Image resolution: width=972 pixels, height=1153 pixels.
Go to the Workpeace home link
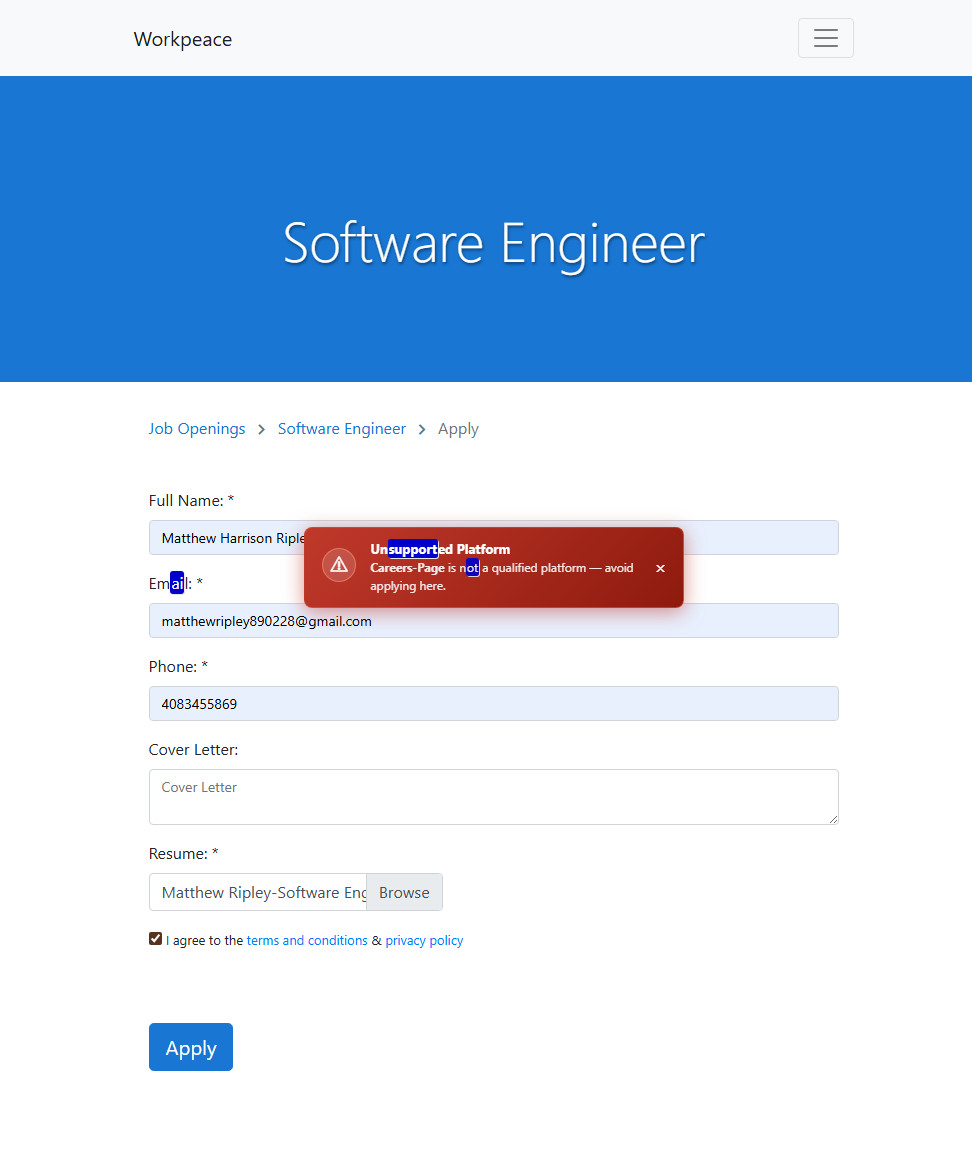pyautogui.click(x=183, y=39)
